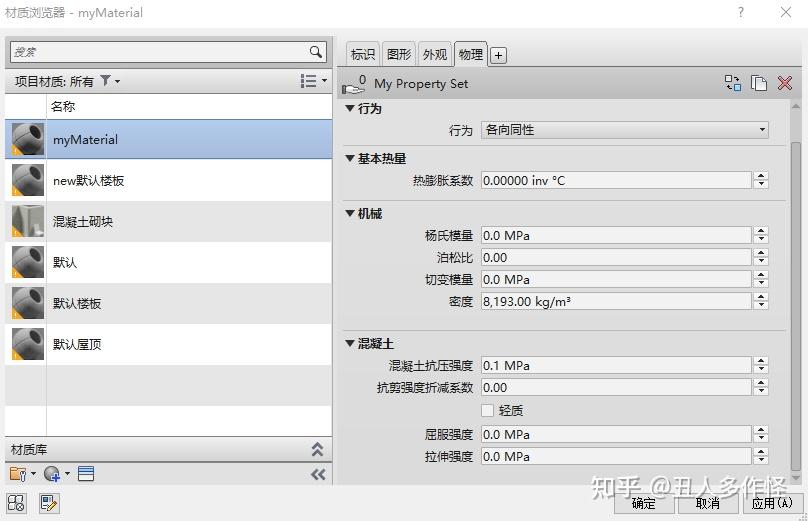The height and width of the screenshot is (521, 808).
Task: Collapse the left pane with double-left arrows
Action: 318,475
